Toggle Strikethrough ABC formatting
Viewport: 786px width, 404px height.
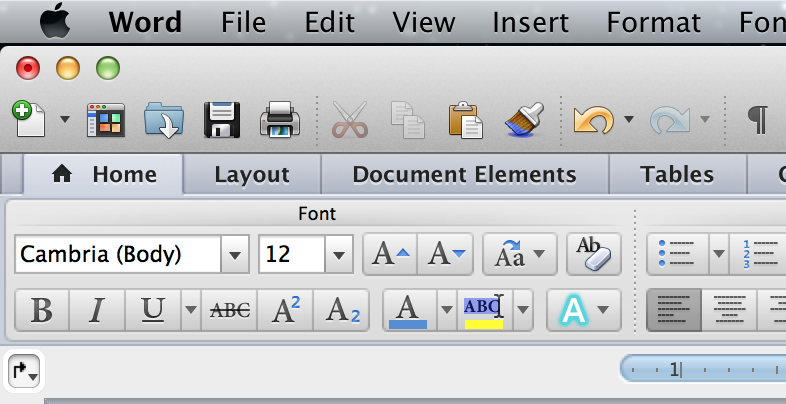229,310
